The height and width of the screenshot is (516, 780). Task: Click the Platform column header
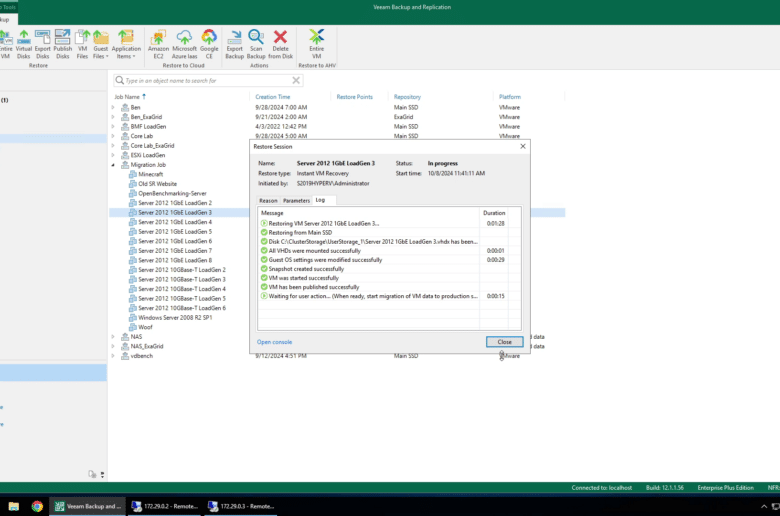509,97
